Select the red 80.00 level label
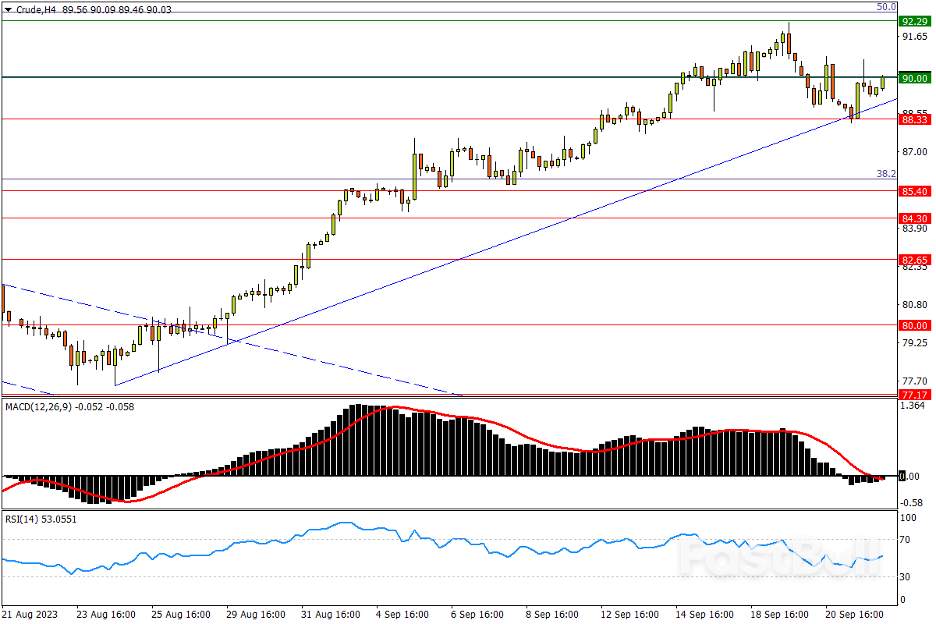This screenshot has width=936, height=624. pos(914,325)
